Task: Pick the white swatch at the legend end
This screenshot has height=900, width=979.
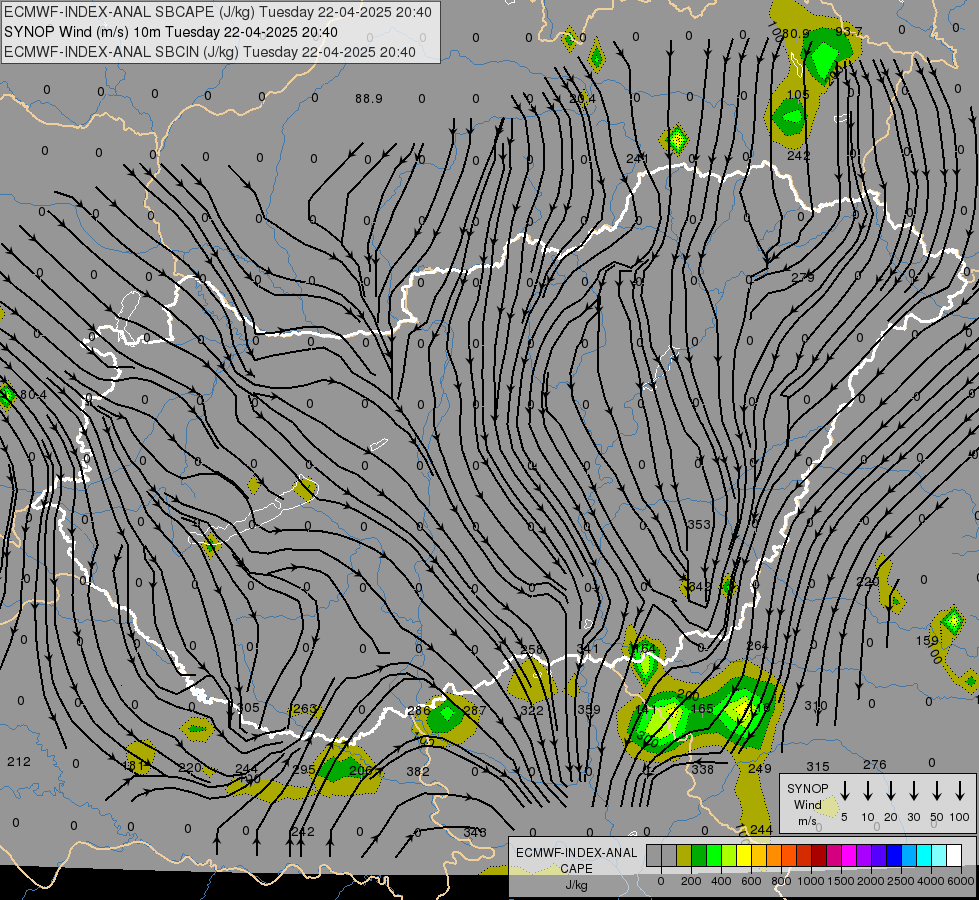Action: (954, 856)
